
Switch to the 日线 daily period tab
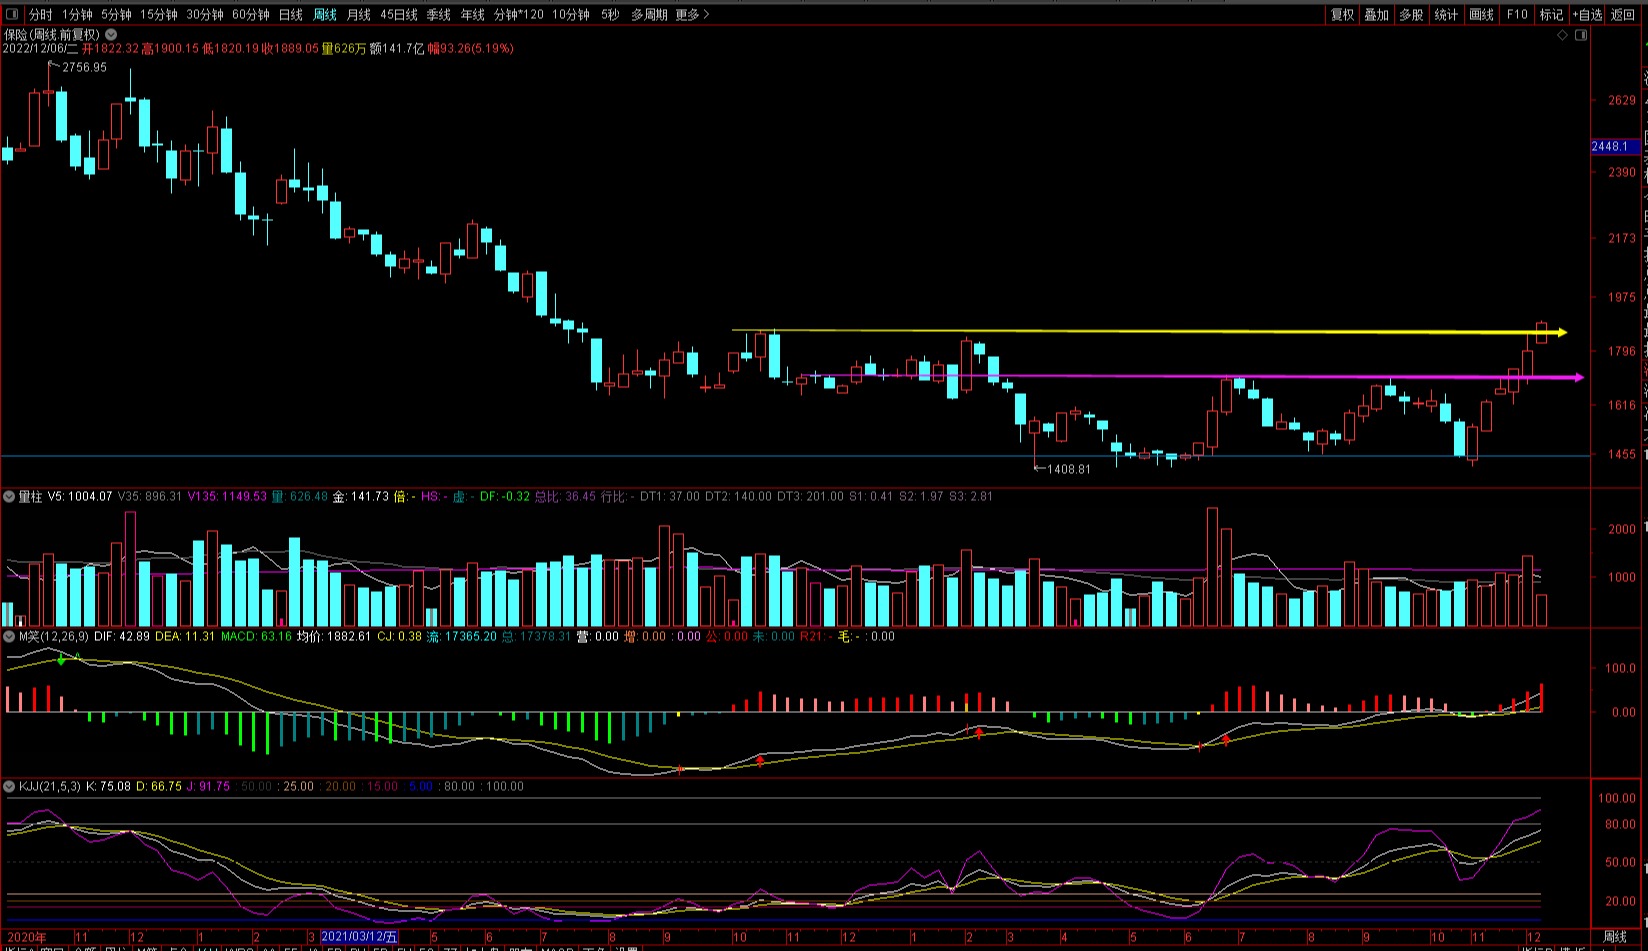tap(290, 15)
